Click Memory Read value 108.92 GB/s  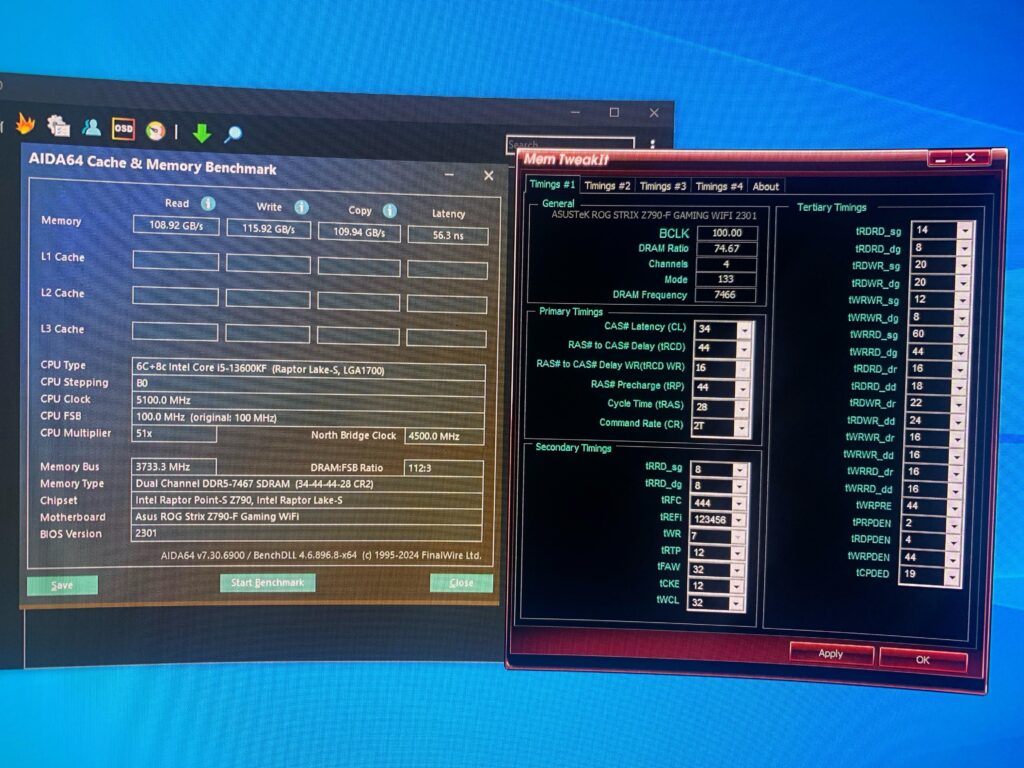coord(176,225)
